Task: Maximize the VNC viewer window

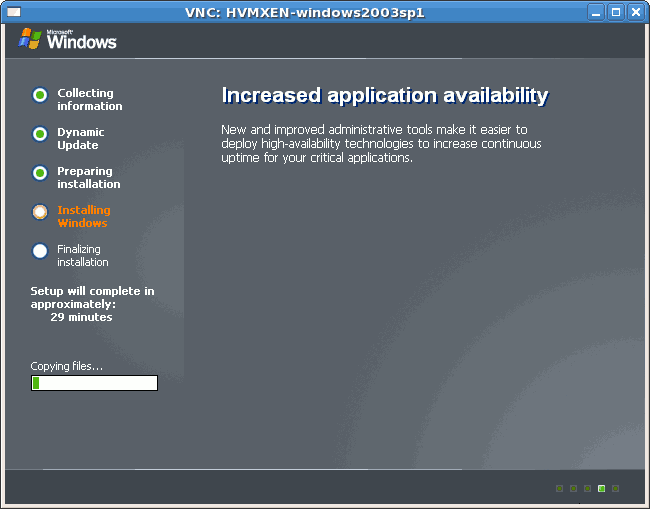Action: point(616,12)
